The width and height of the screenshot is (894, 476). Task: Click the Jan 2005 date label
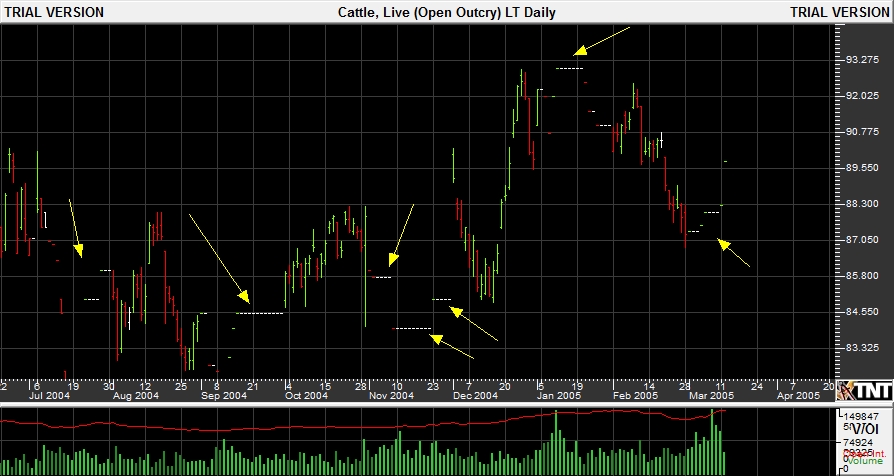[559, 396]
